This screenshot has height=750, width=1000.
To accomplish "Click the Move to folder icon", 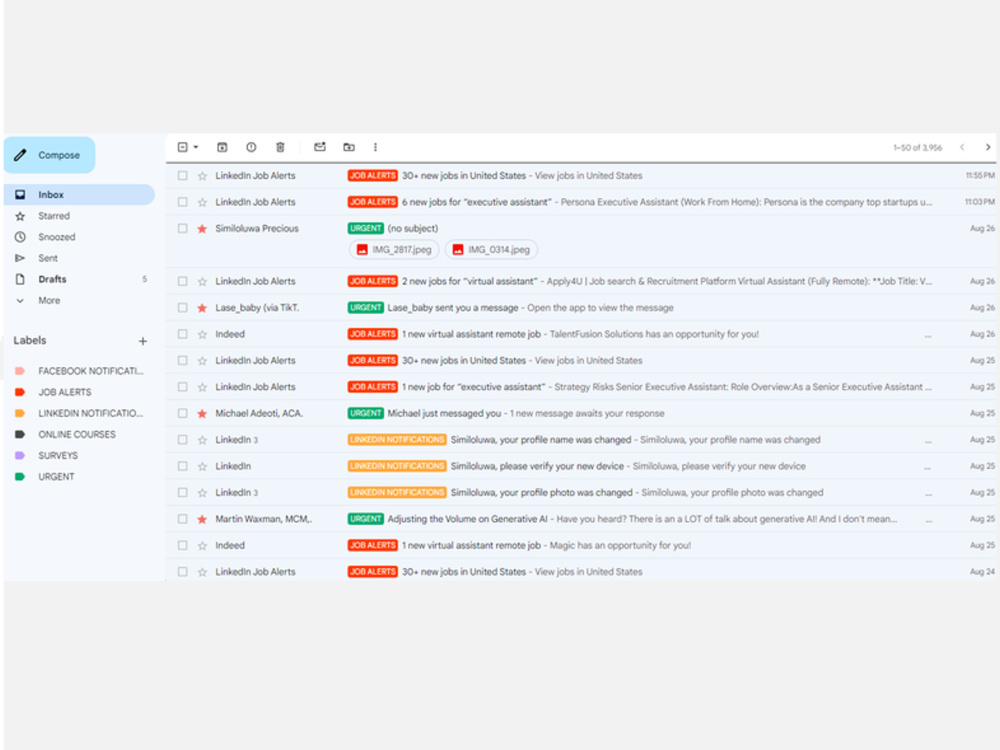I will (349, 147).
